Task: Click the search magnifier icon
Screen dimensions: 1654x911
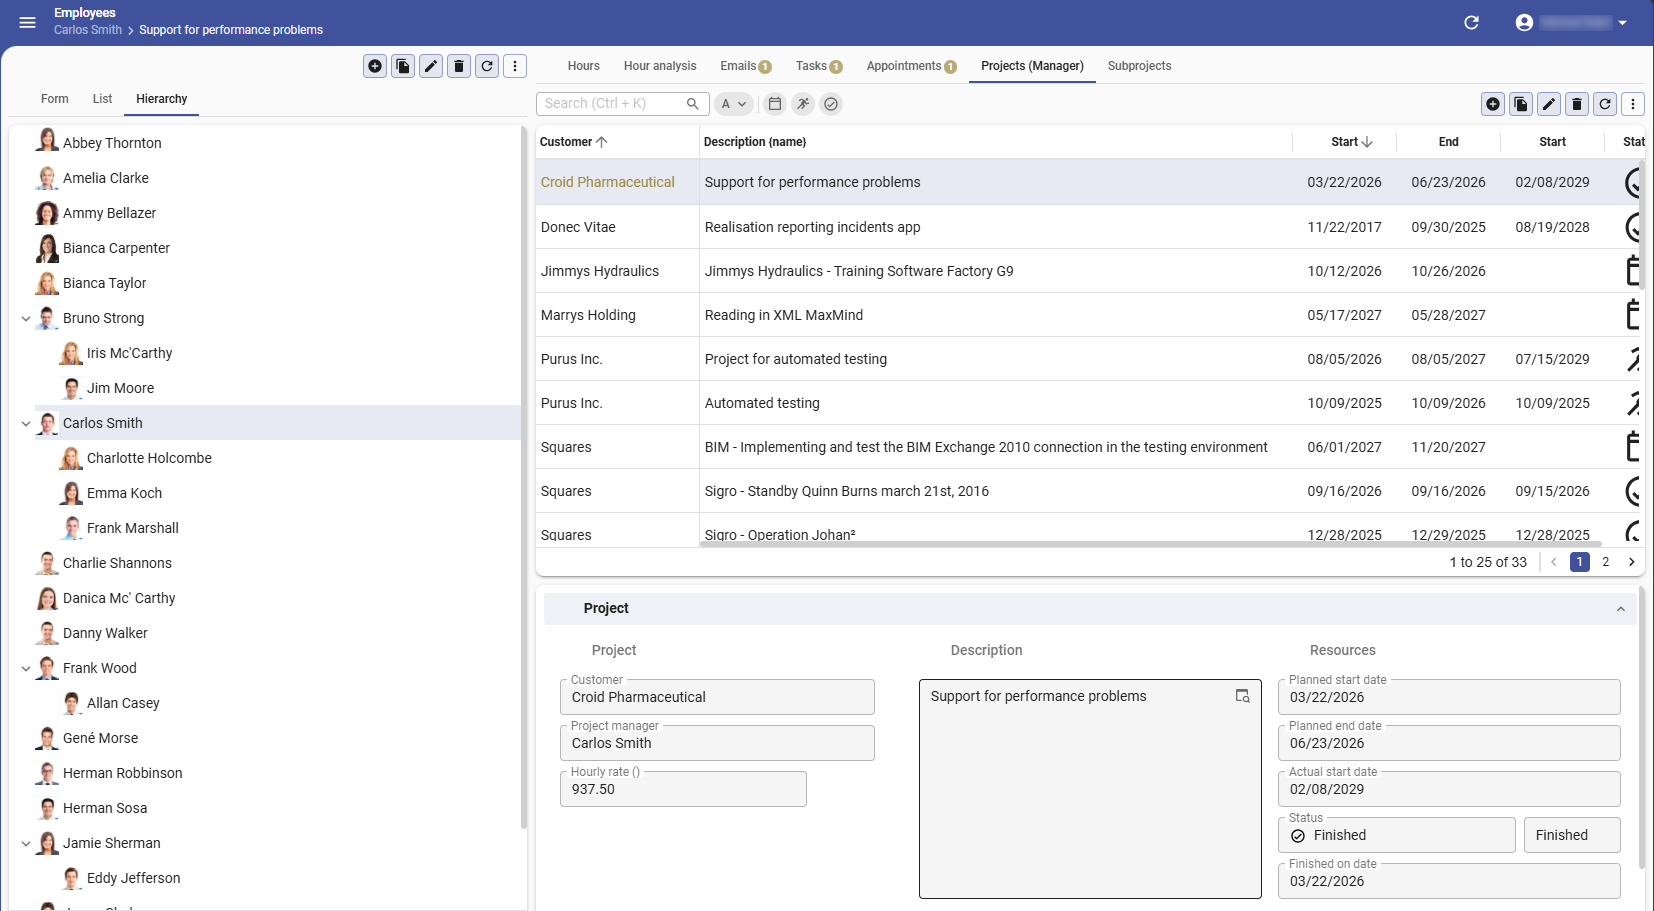Action: coord(692,104)
